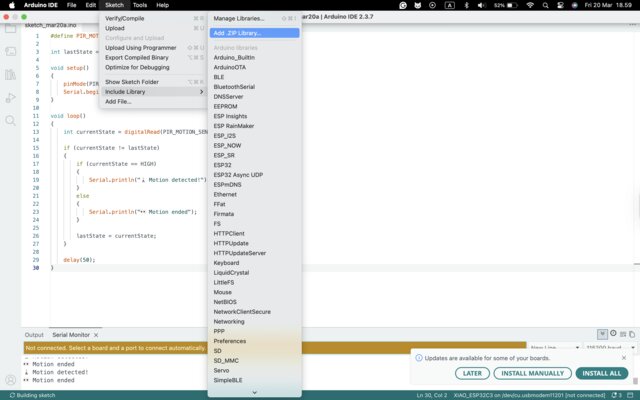Expand the Include Library submenu arrow
Viewport: 640px width, 400px height.
point(201,92)
